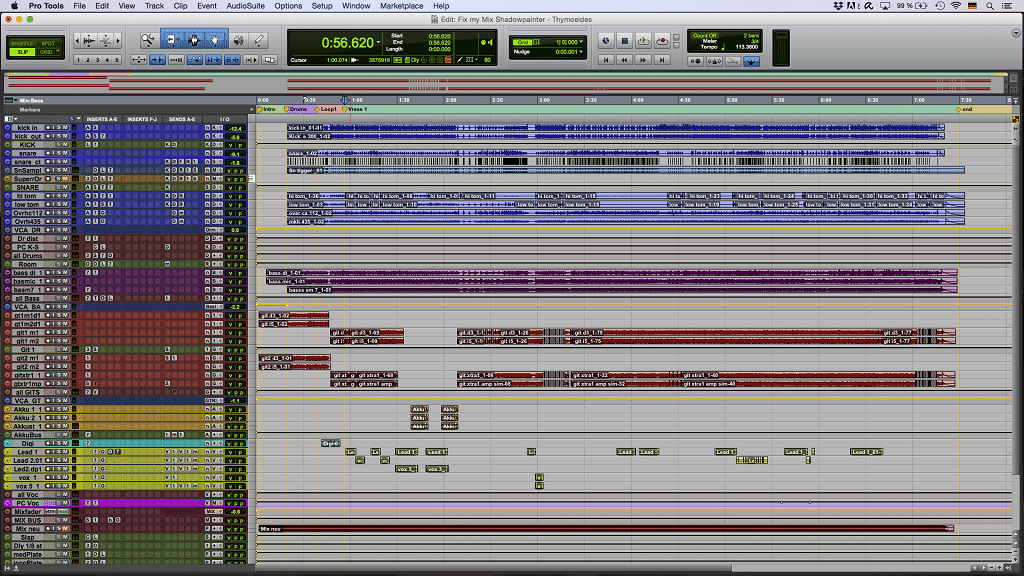This screenshot has width=1024, height=576.
Task: Select the Selector waveform tool
Action: click(194, 40)
